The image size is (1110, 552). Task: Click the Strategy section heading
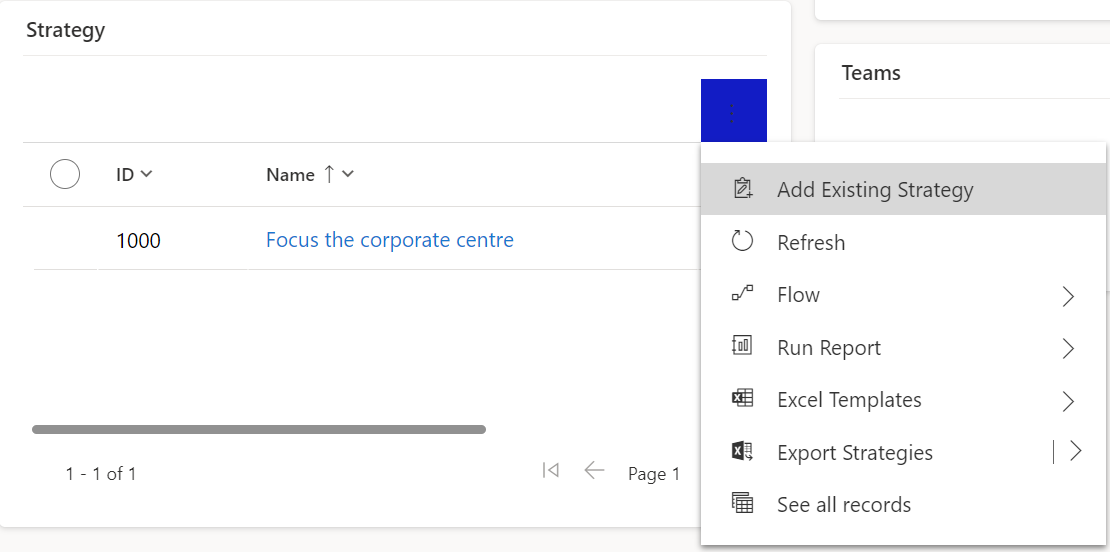(x=65, y=30)
